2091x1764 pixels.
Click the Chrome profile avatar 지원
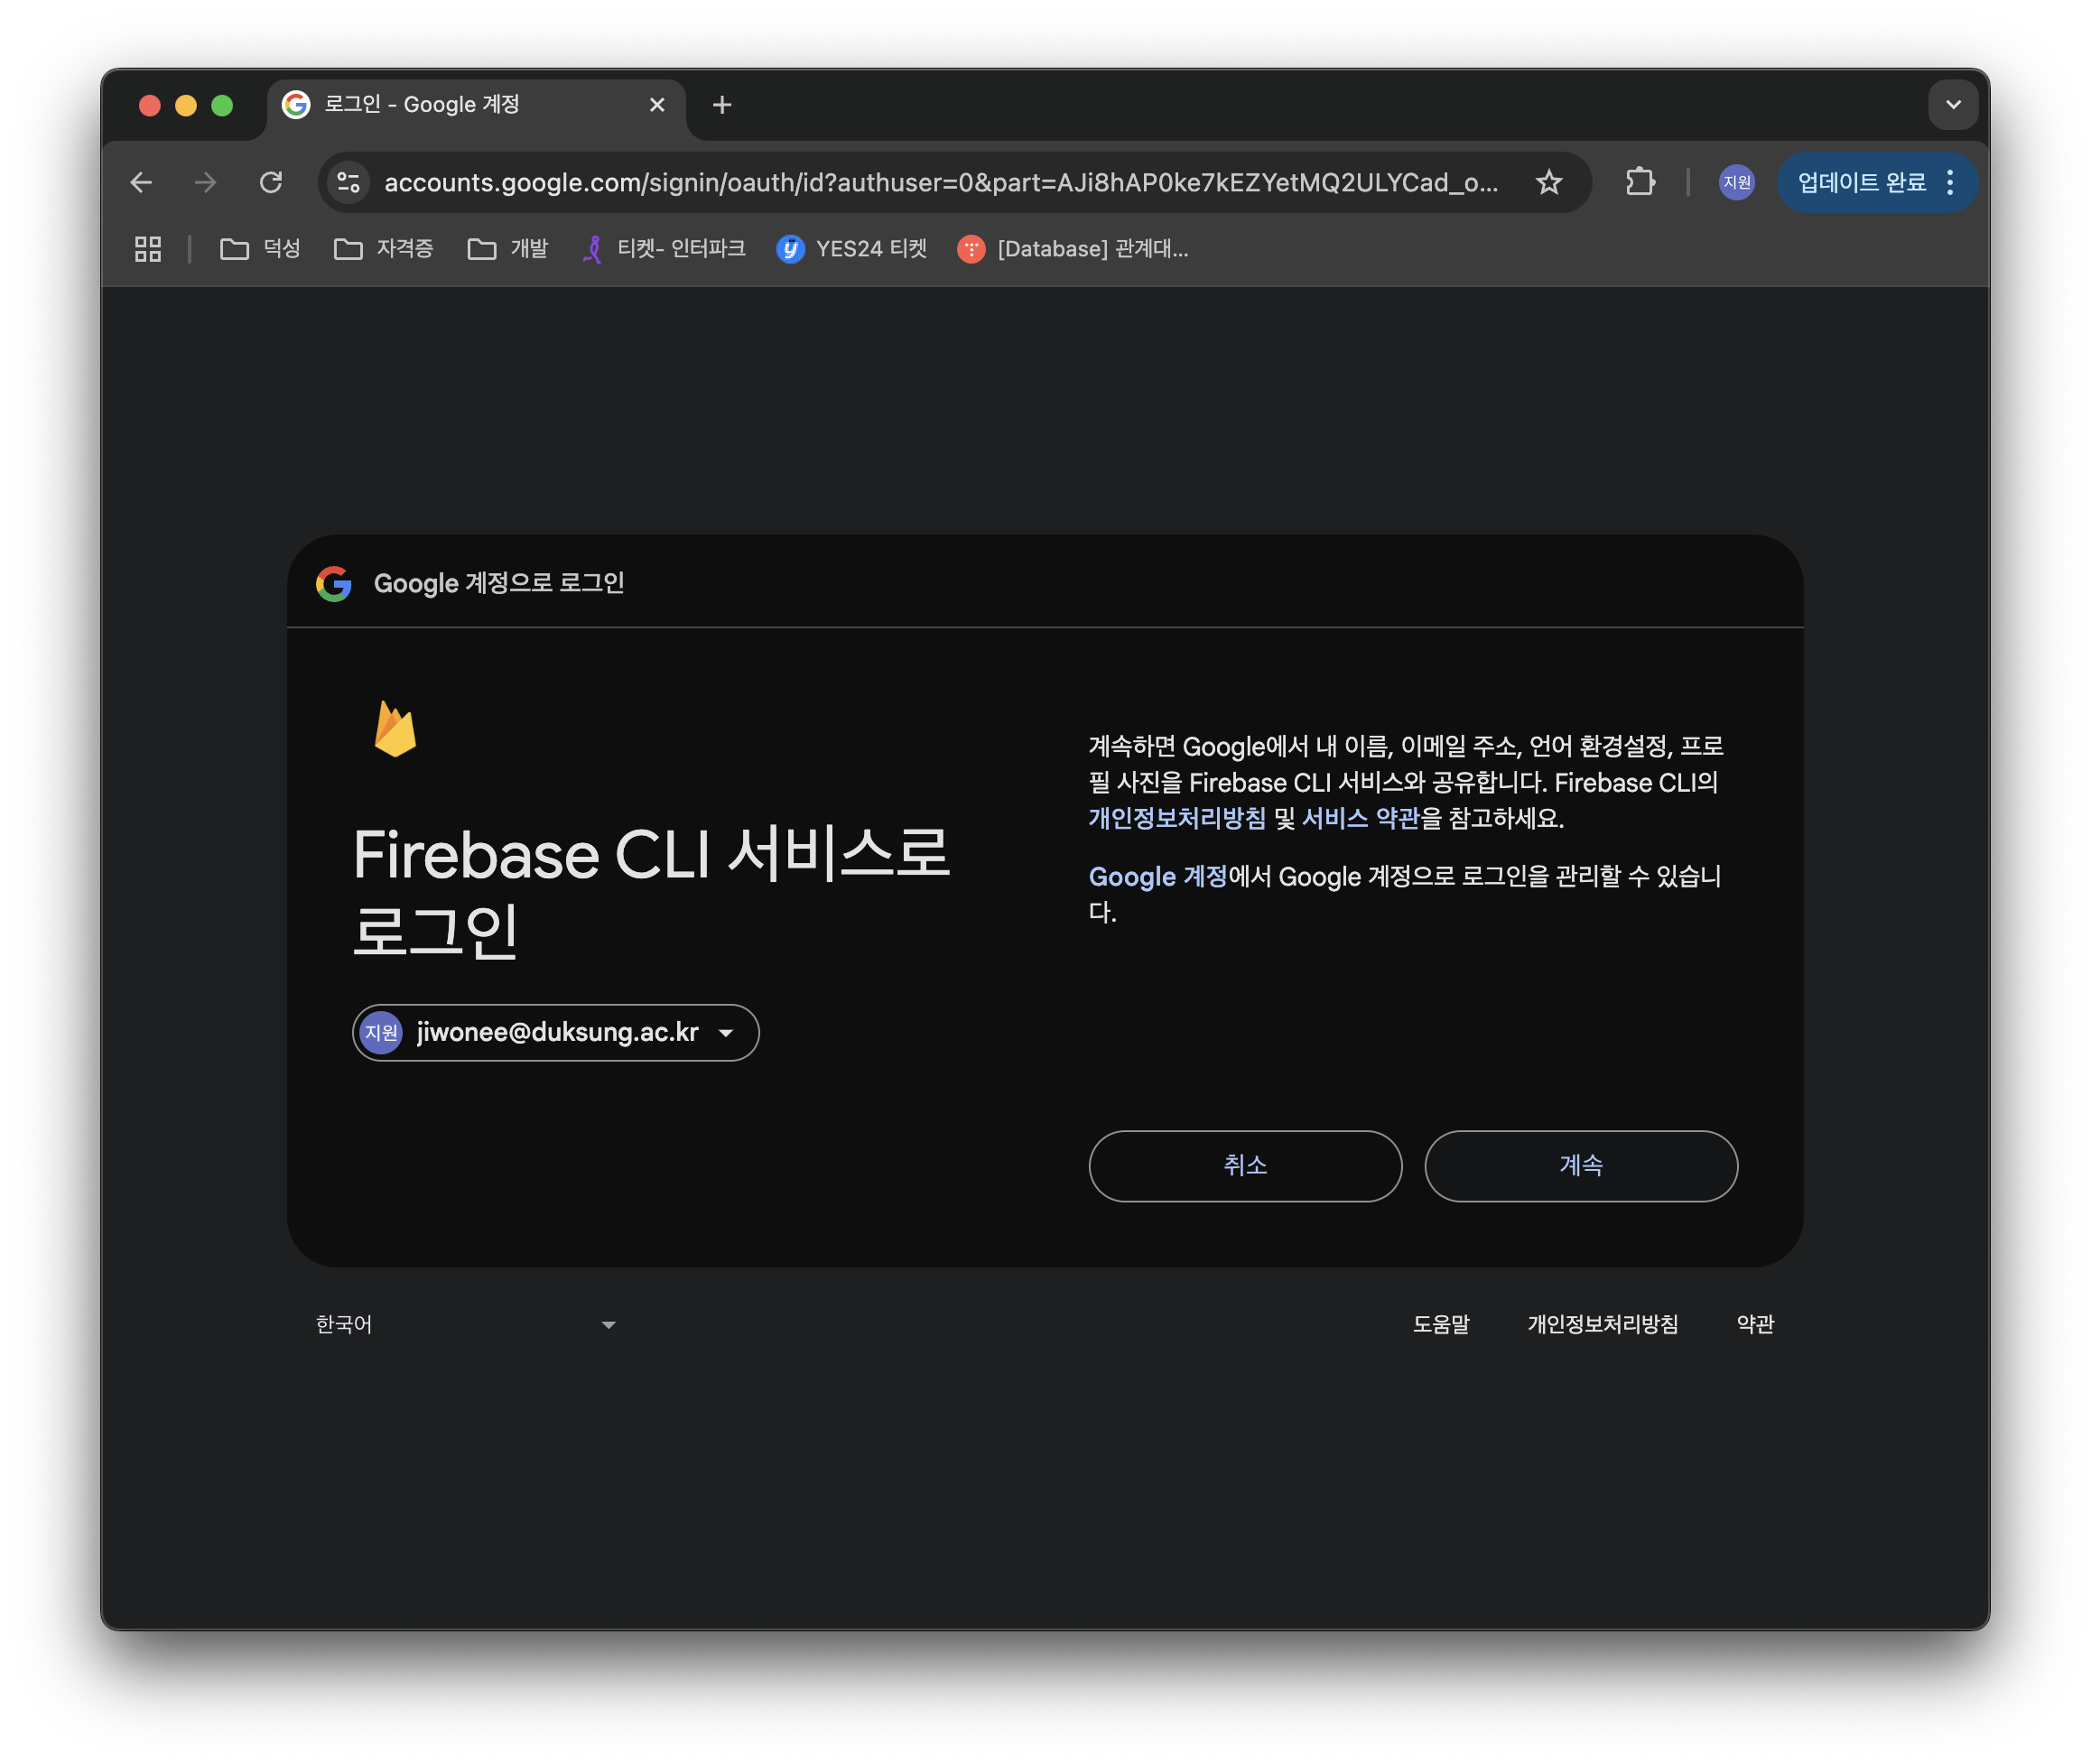pos(1736,182)
